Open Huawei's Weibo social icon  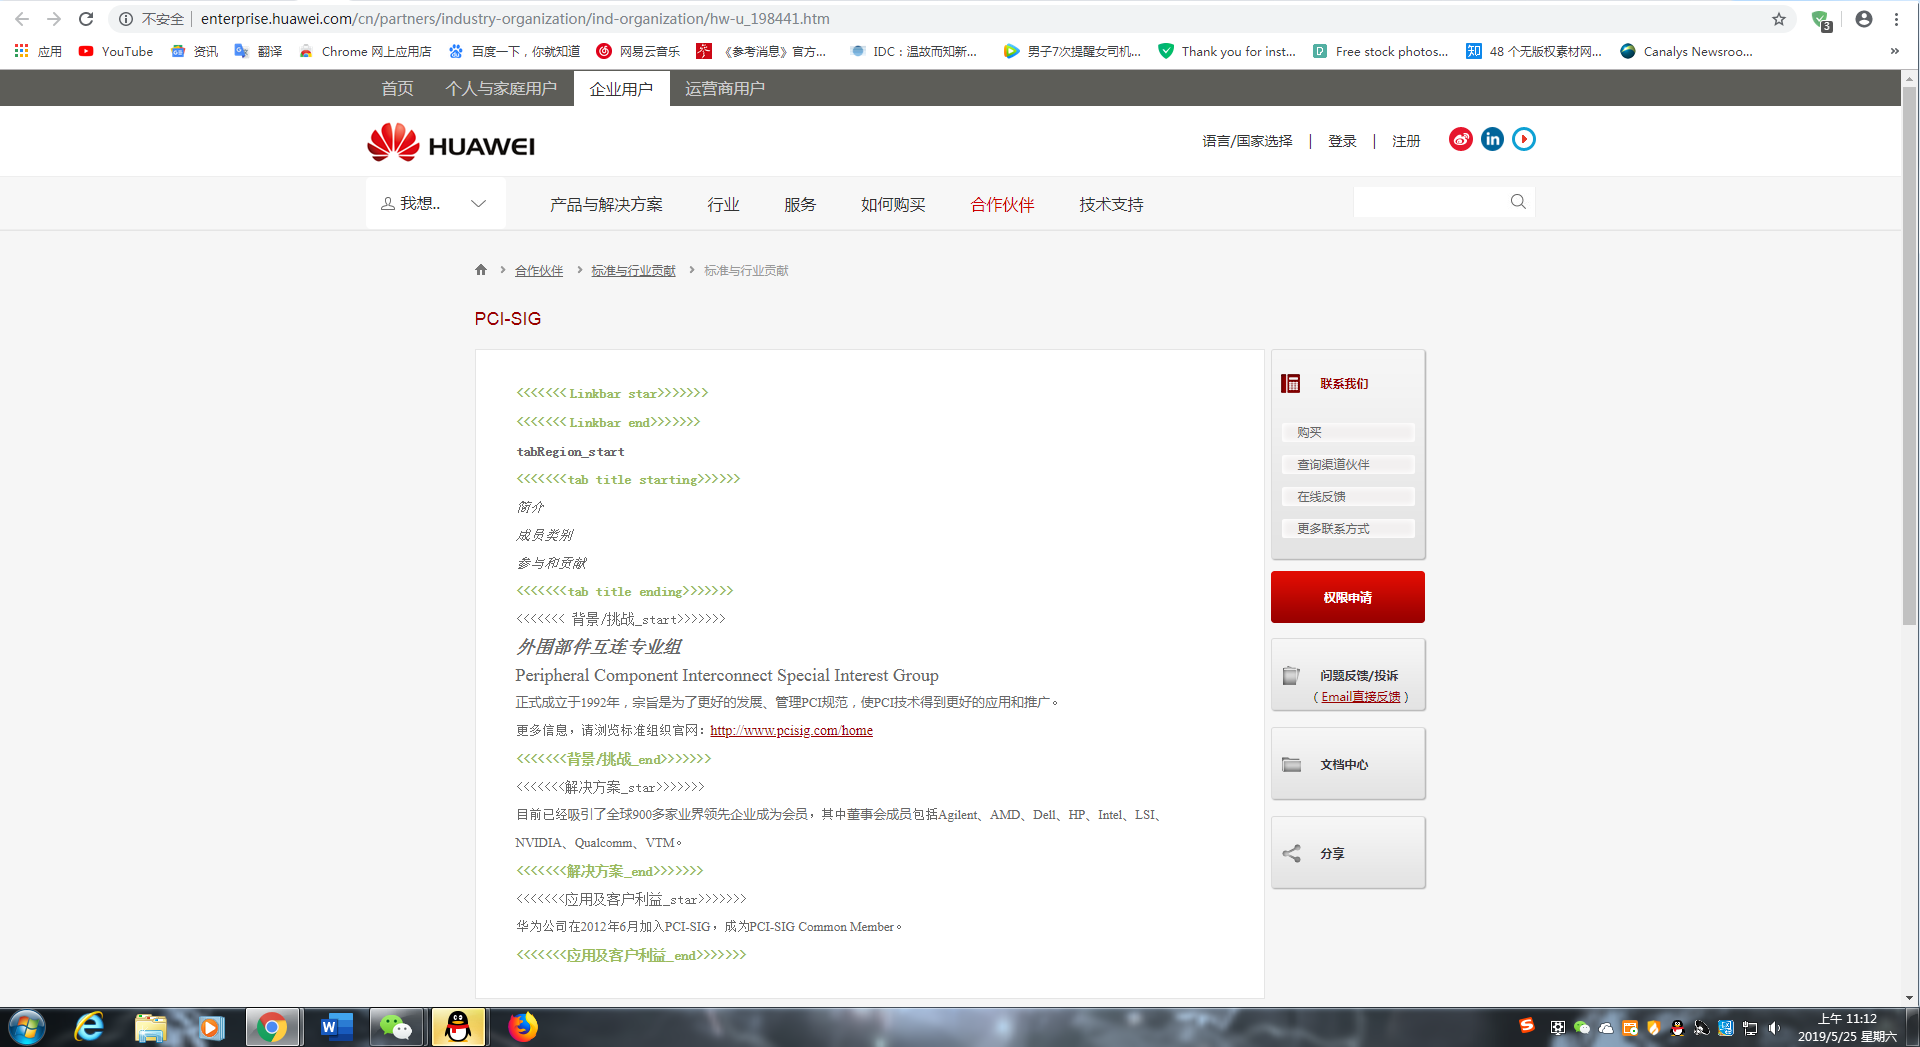[x=1461, y=139]
